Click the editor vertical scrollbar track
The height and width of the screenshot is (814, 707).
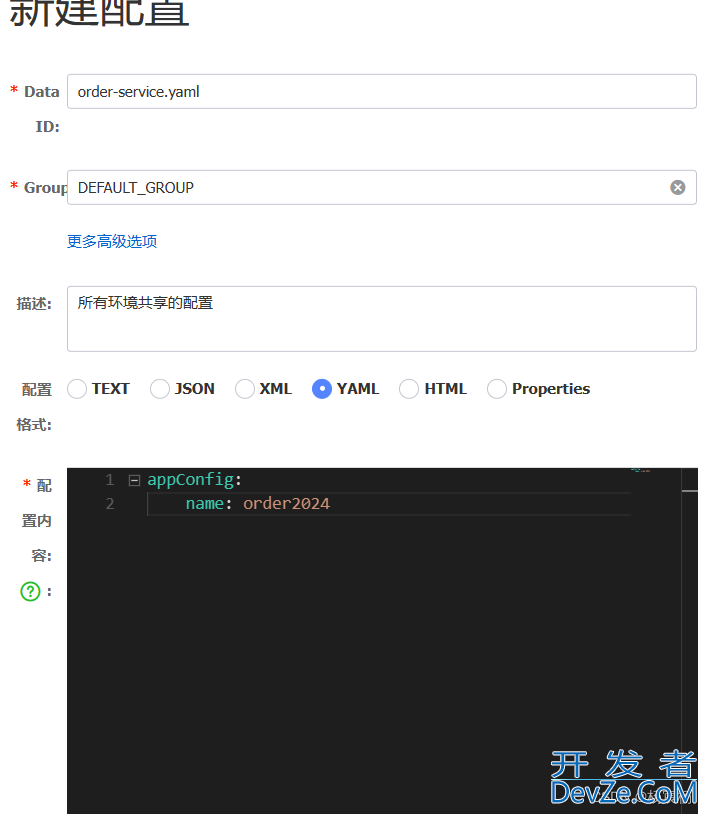[x=690, y=641]
